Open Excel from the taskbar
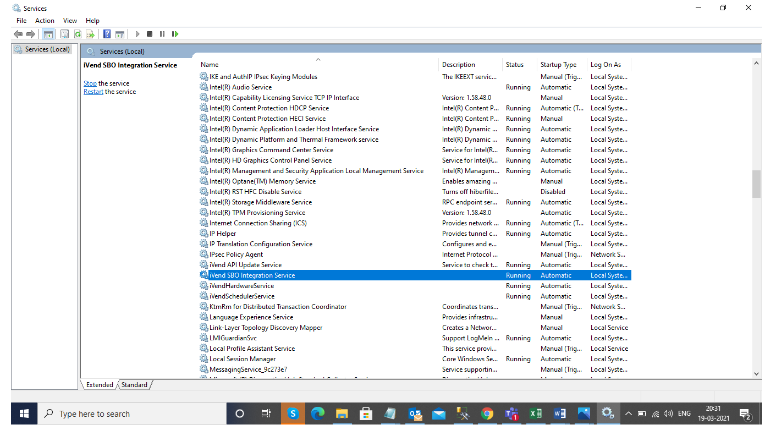 pyautogui.click(x=536, y=414)
